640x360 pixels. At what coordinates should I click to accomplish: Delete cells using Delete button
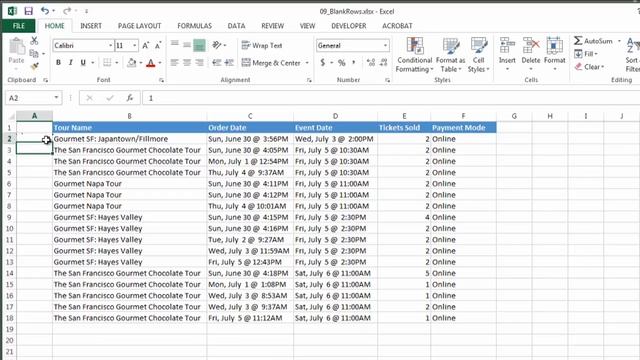click(x=531, y=54)
